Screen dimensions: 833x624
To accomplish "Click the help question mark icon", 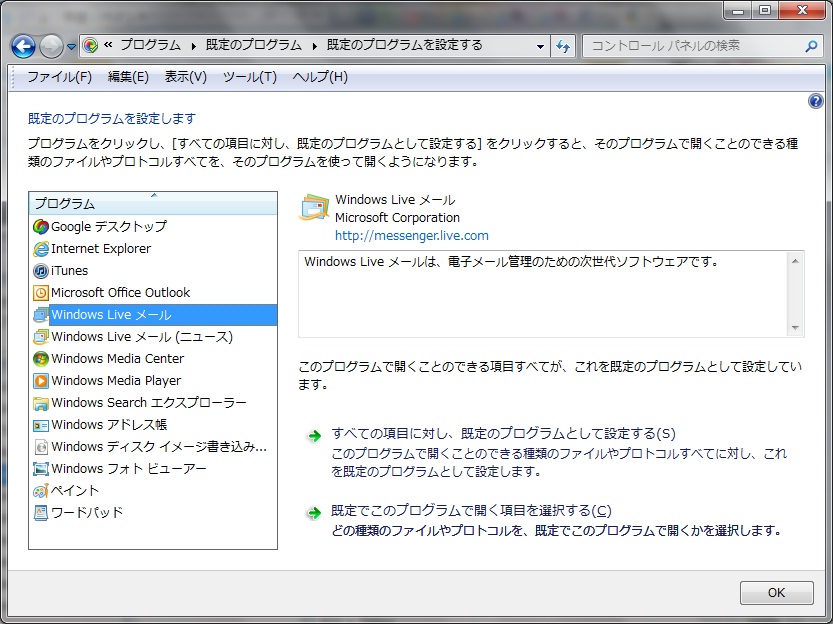I will (815, 101).
